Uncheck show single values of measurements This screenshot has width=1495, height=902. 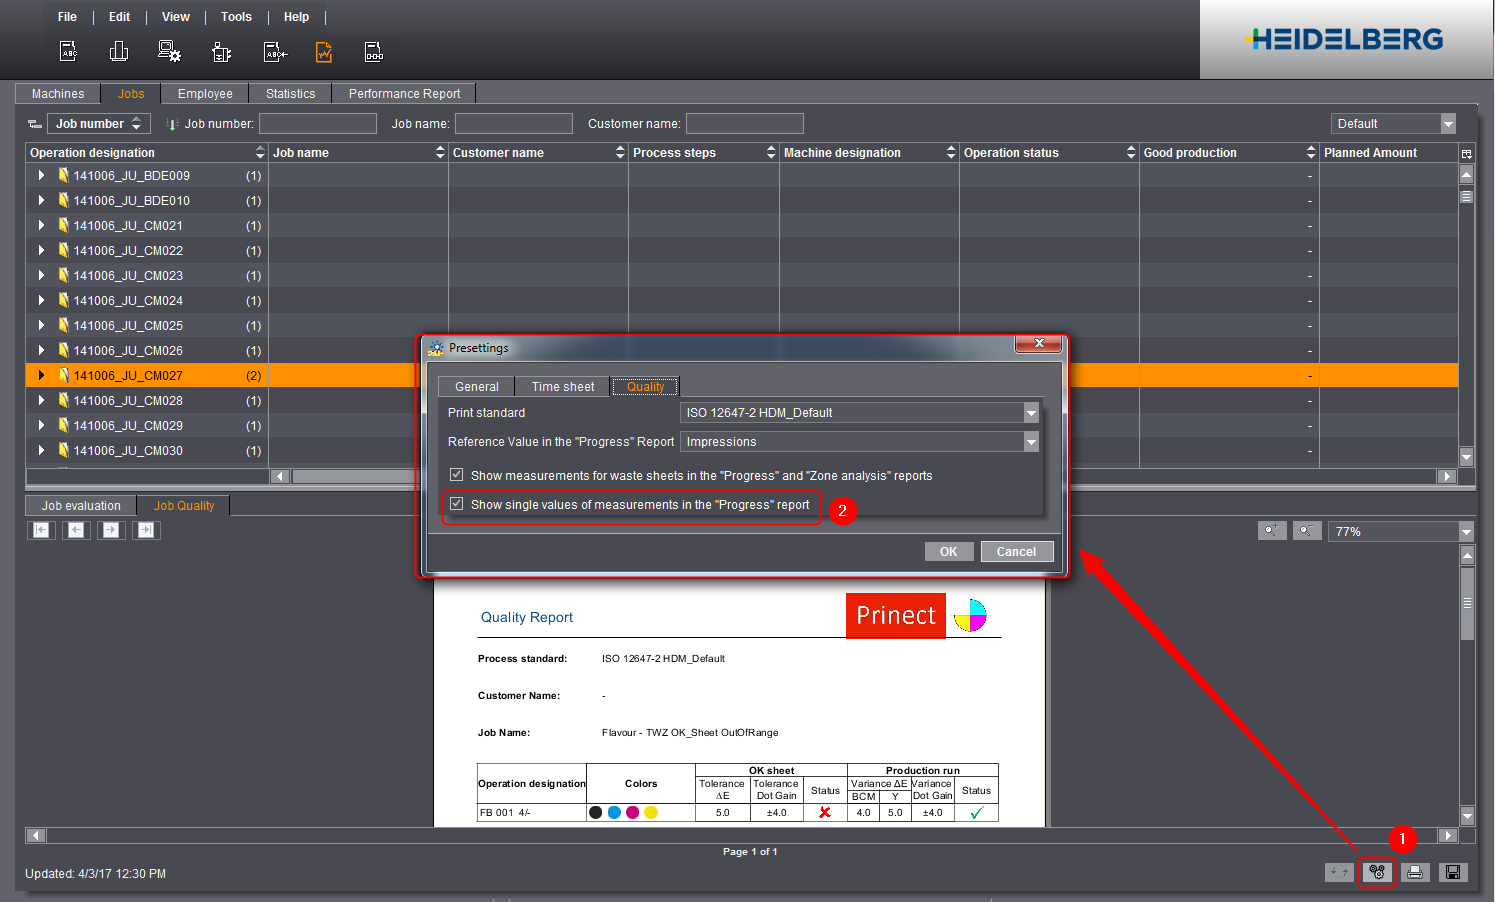[x=457, y=504]
